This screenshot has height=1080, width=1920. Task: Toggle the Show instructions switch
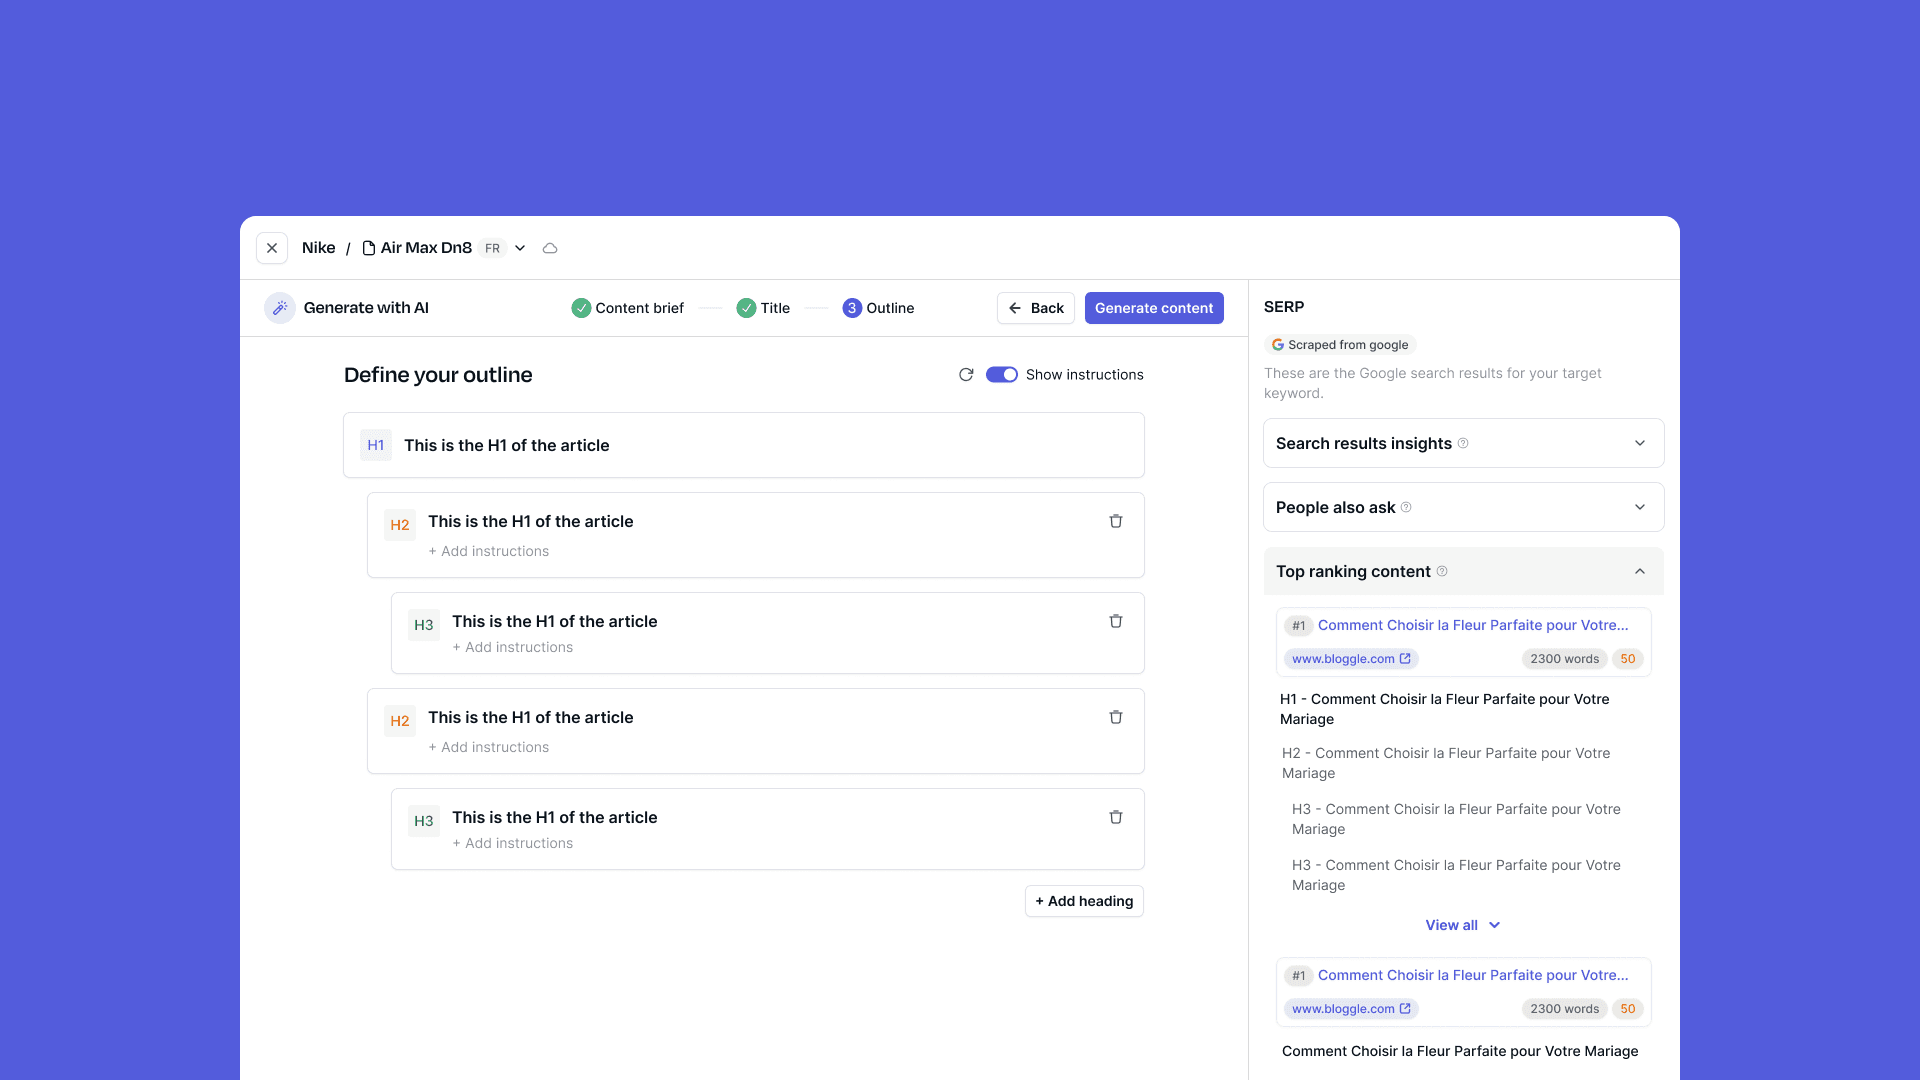coord(1001,375)
